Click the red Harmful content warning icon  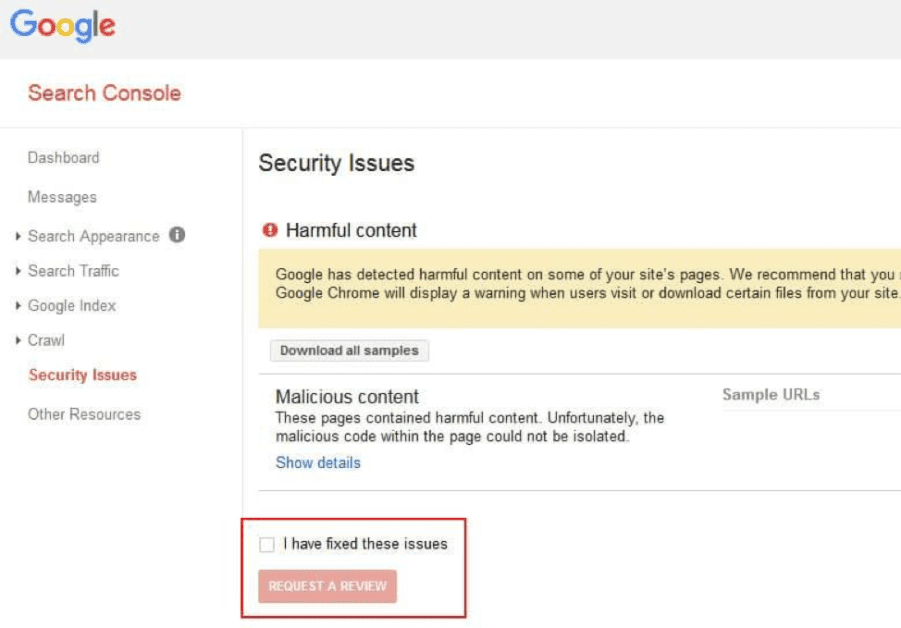coord(269,230)
